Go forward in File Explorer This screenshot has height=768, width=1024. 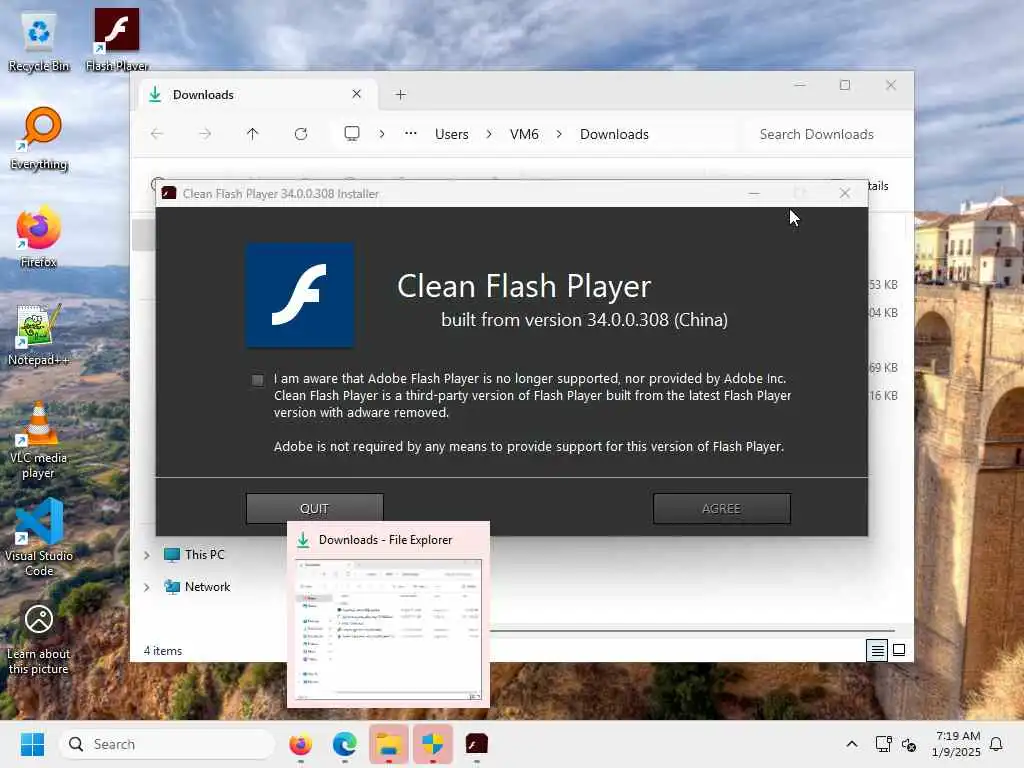205,134
